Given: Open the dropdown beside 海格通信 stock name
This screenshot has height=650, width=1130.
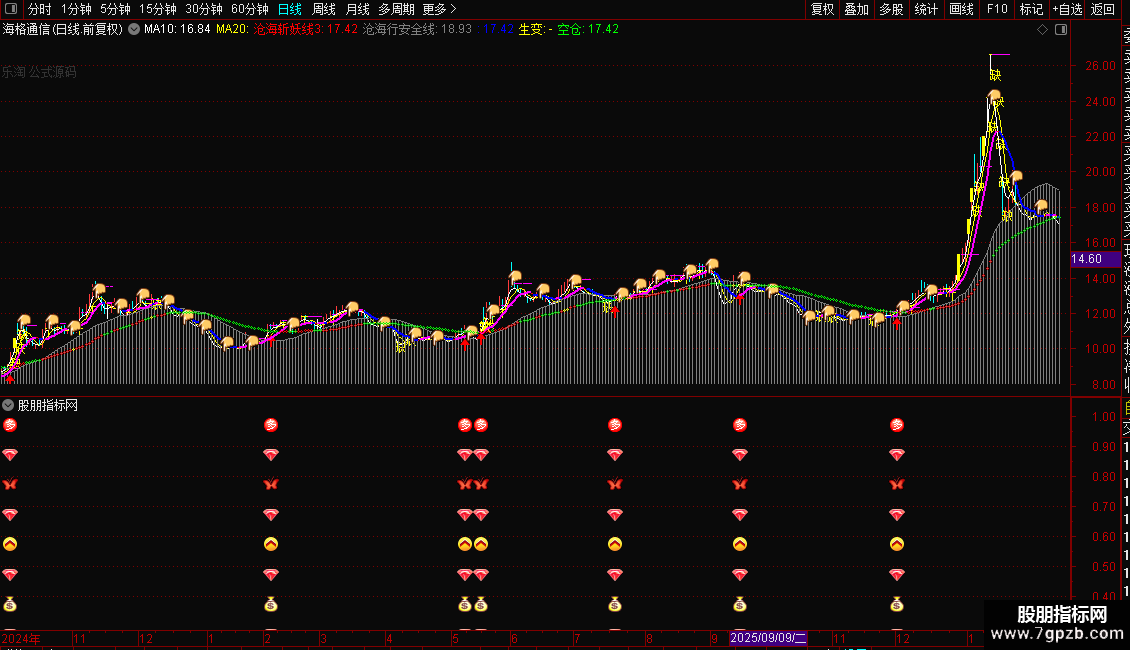Looking at the screenshot, I should pyautogui.click(x=134, y=30).
